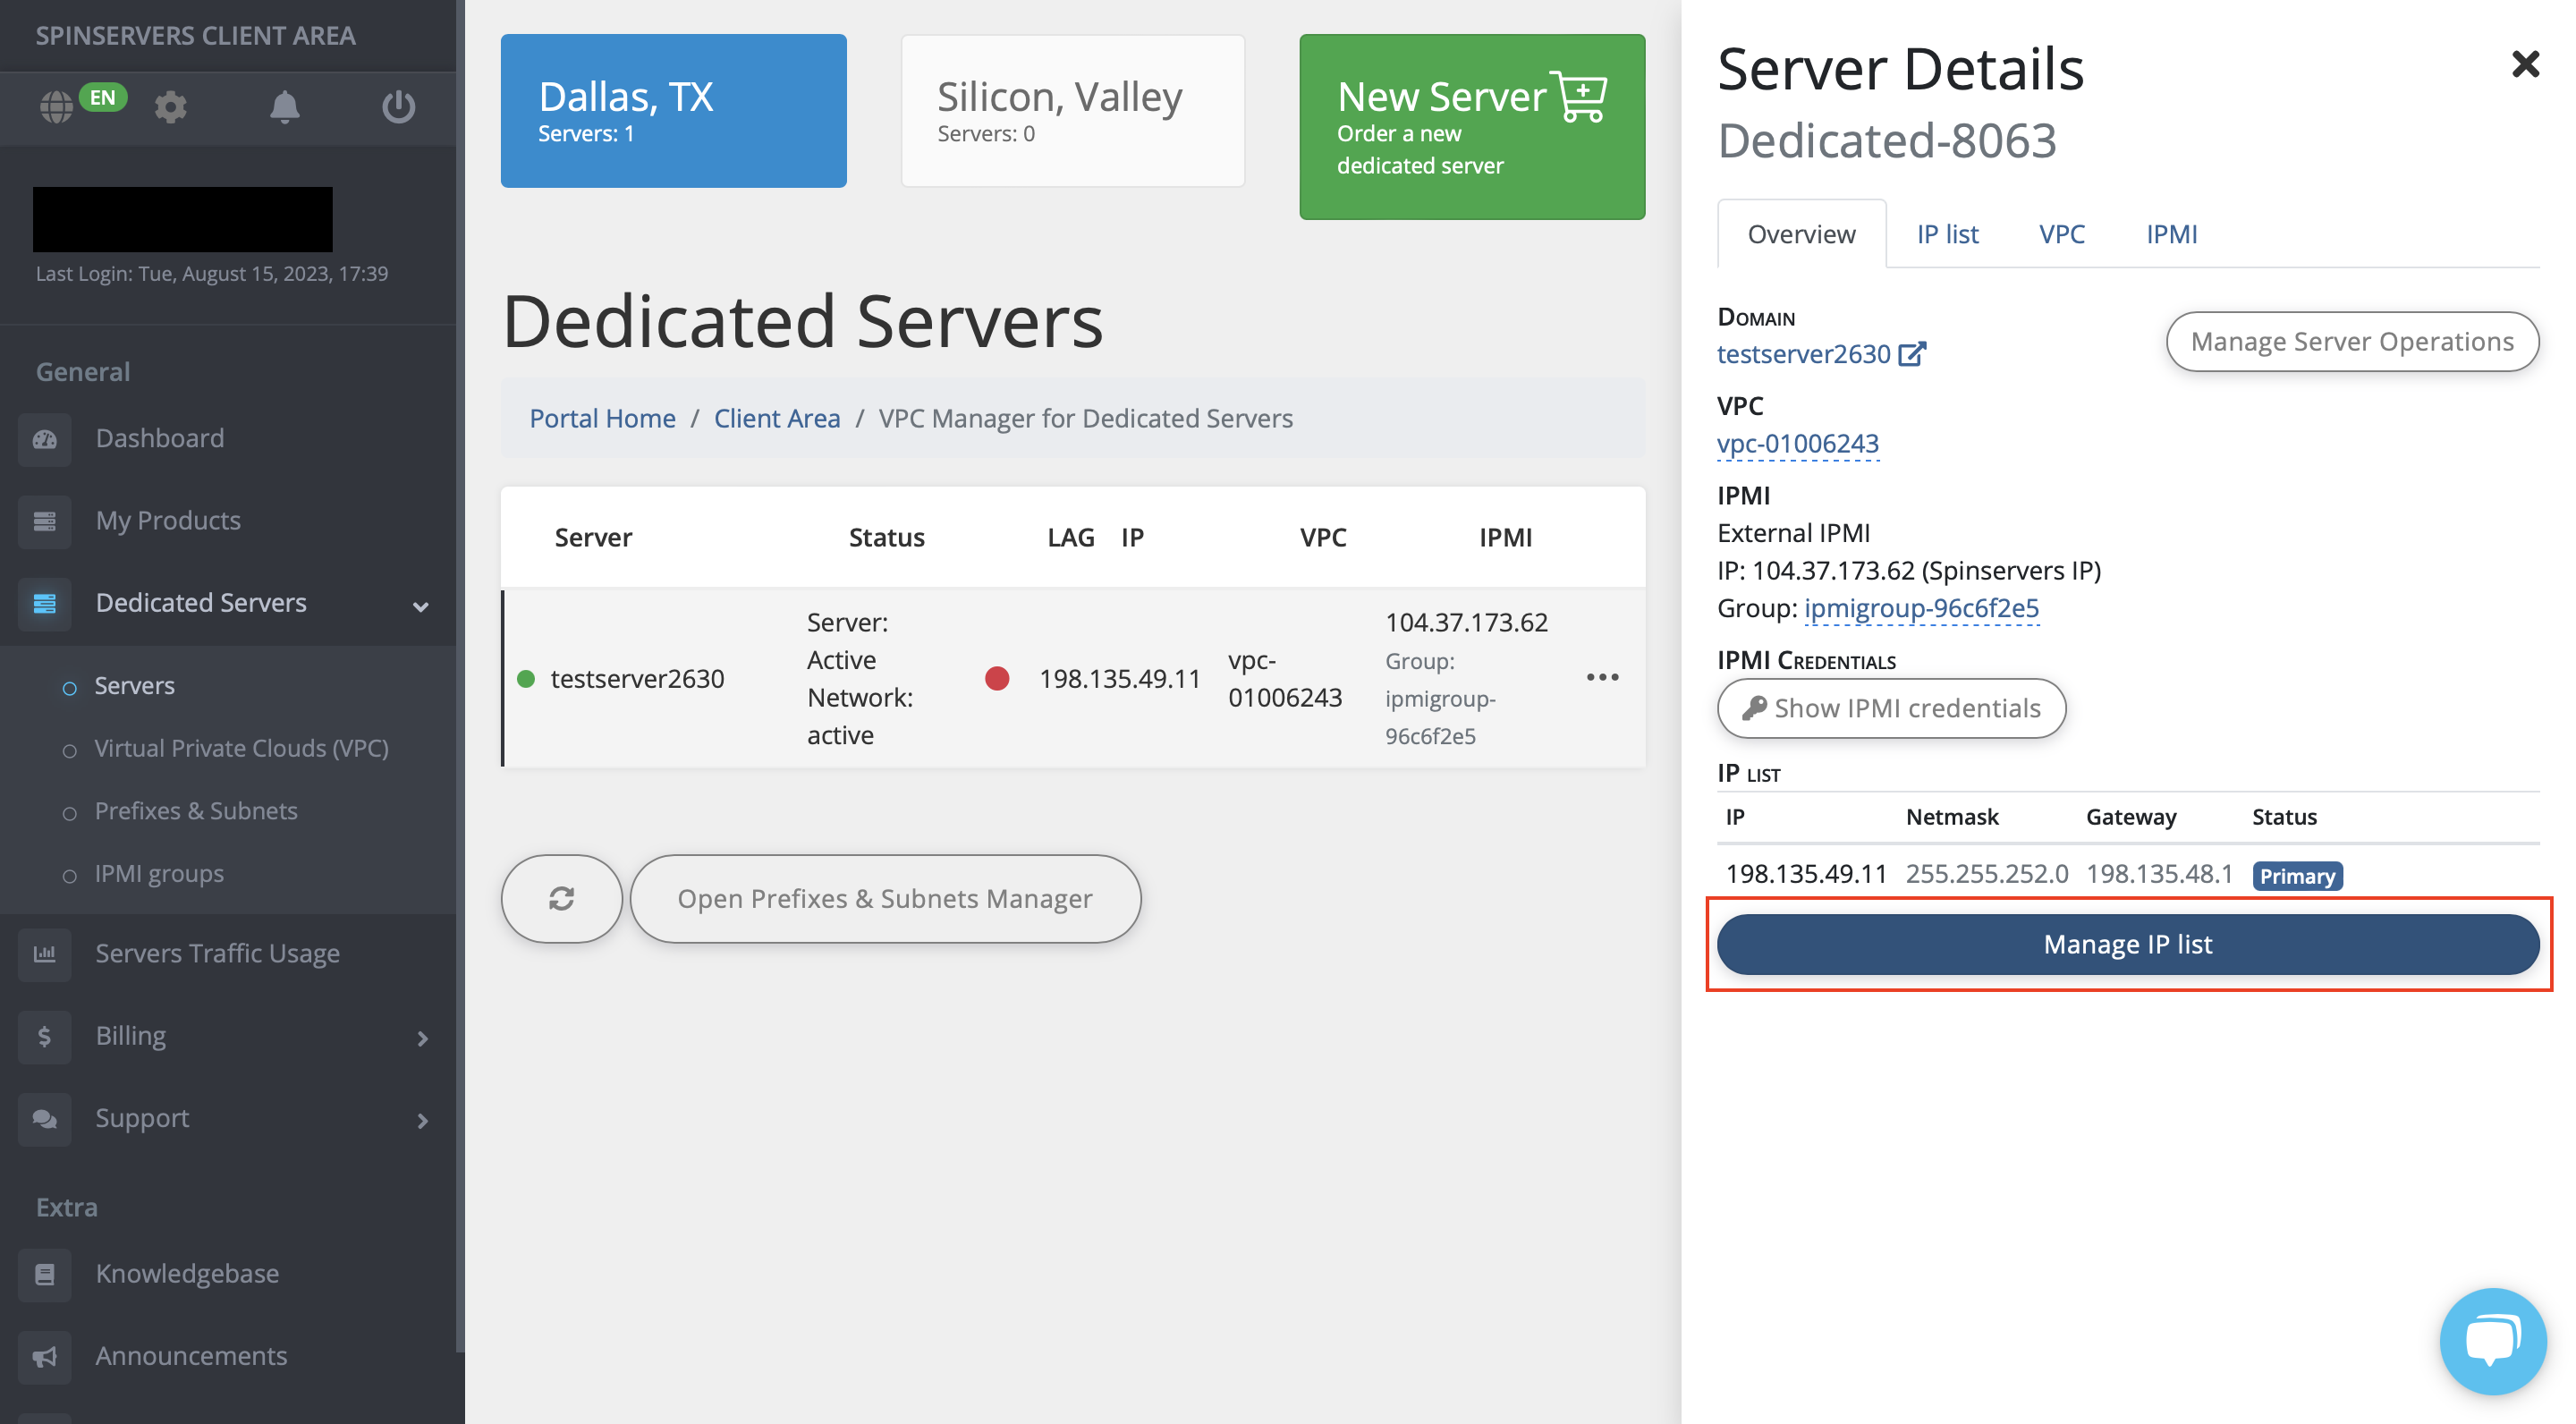Click the Portal Home breadcrumb link
The height and width of the screenshot is (1424, 2576).
click(x=602, y=418)
